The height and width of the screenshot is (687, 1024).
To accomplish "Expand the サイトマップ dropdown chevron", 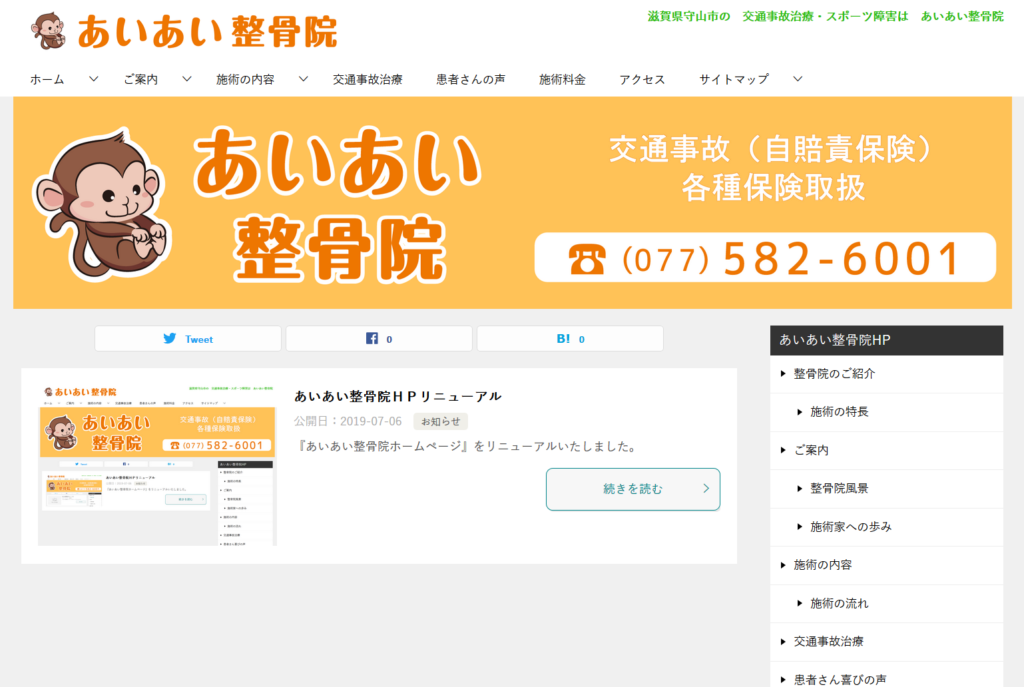I will 797,77.
